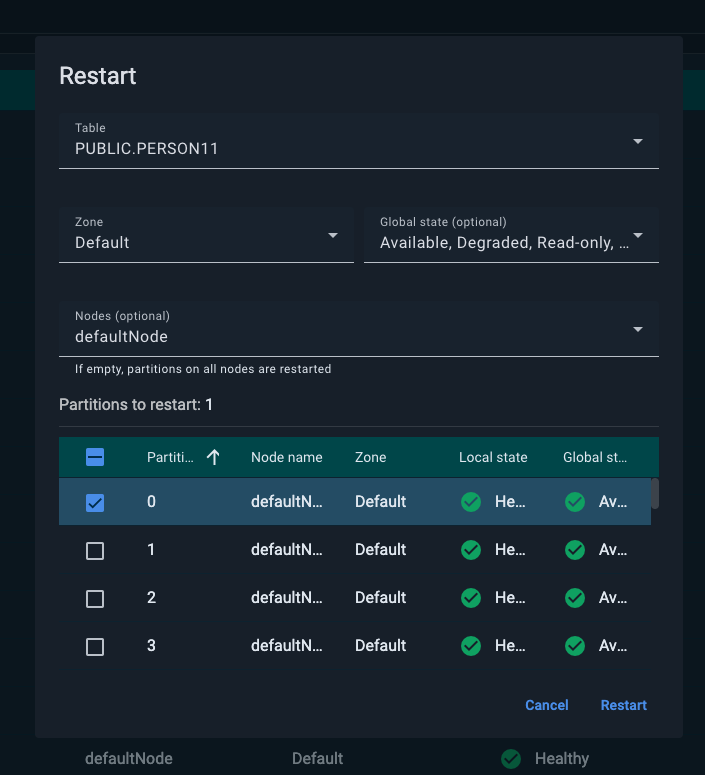
Task: Click partition number 2 cell
Action: tap(151, 598)
